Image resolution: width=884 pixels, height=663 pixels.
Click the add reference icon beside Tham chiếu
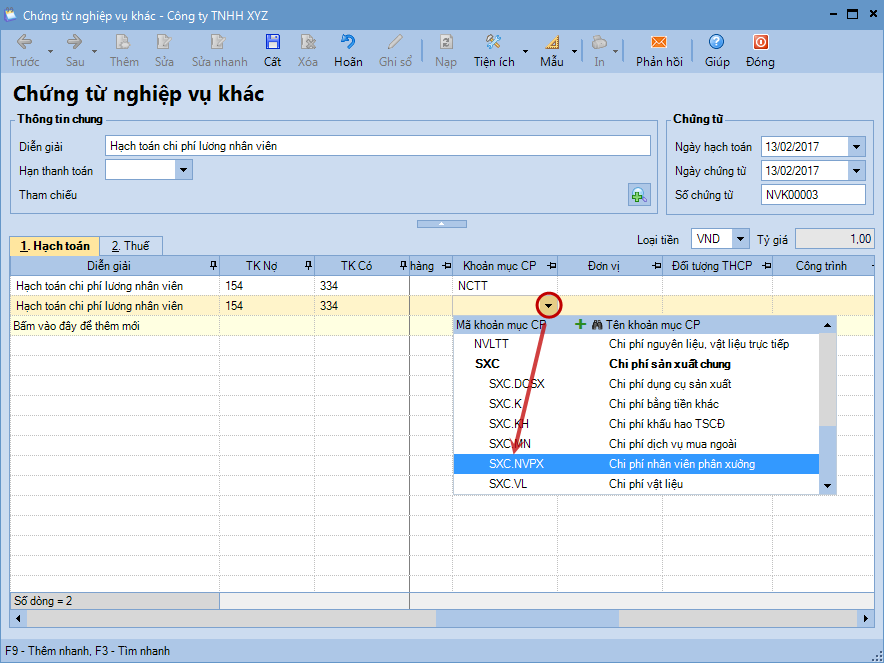pyautogui.click(x=638, y=195)
